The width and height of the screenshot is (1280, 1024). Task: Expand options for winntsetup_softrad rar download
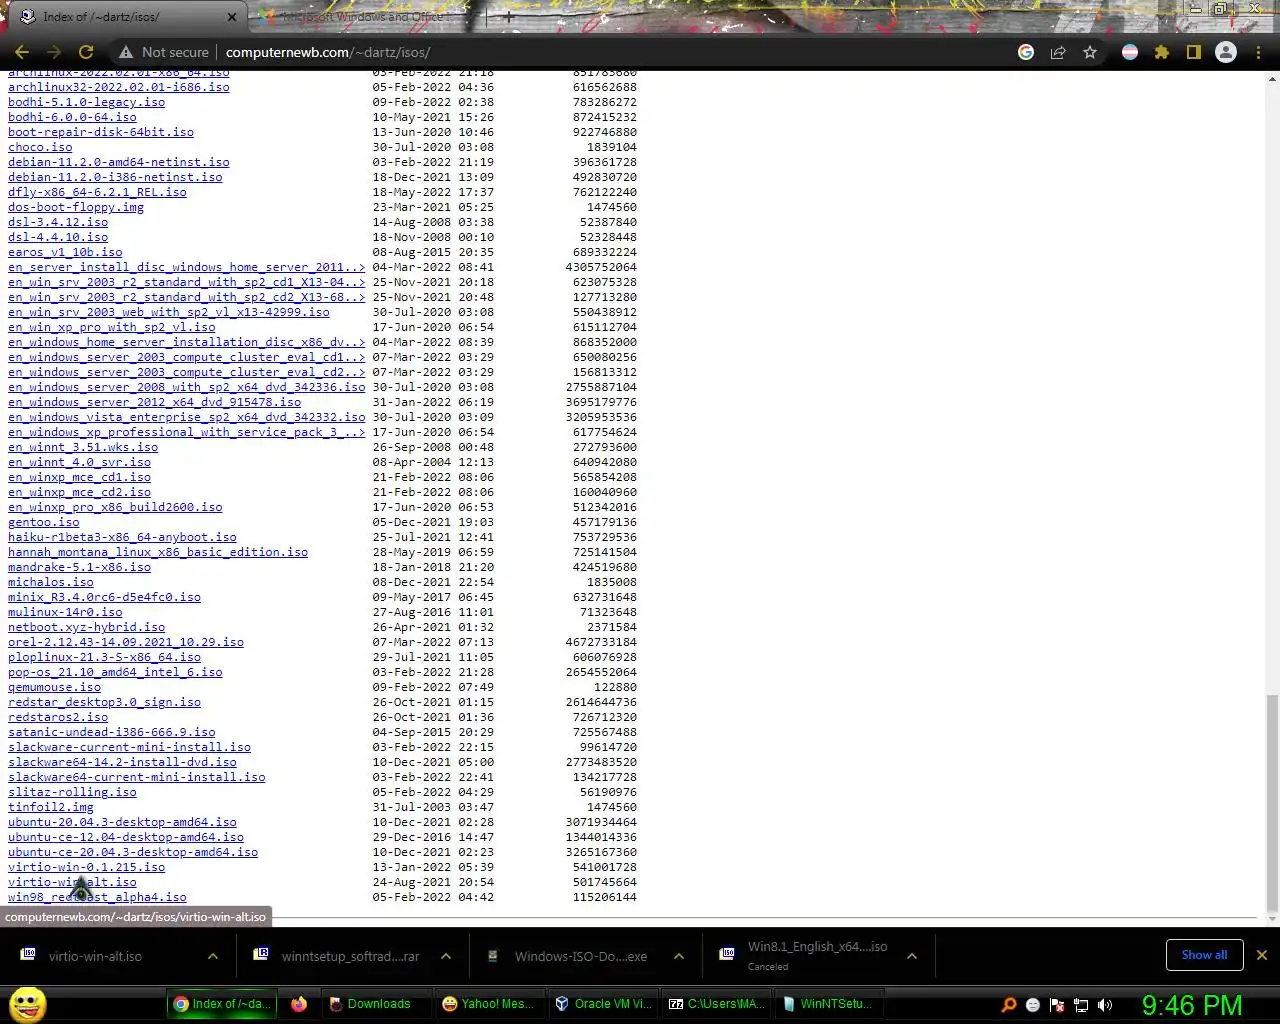(x=446, y=956)
